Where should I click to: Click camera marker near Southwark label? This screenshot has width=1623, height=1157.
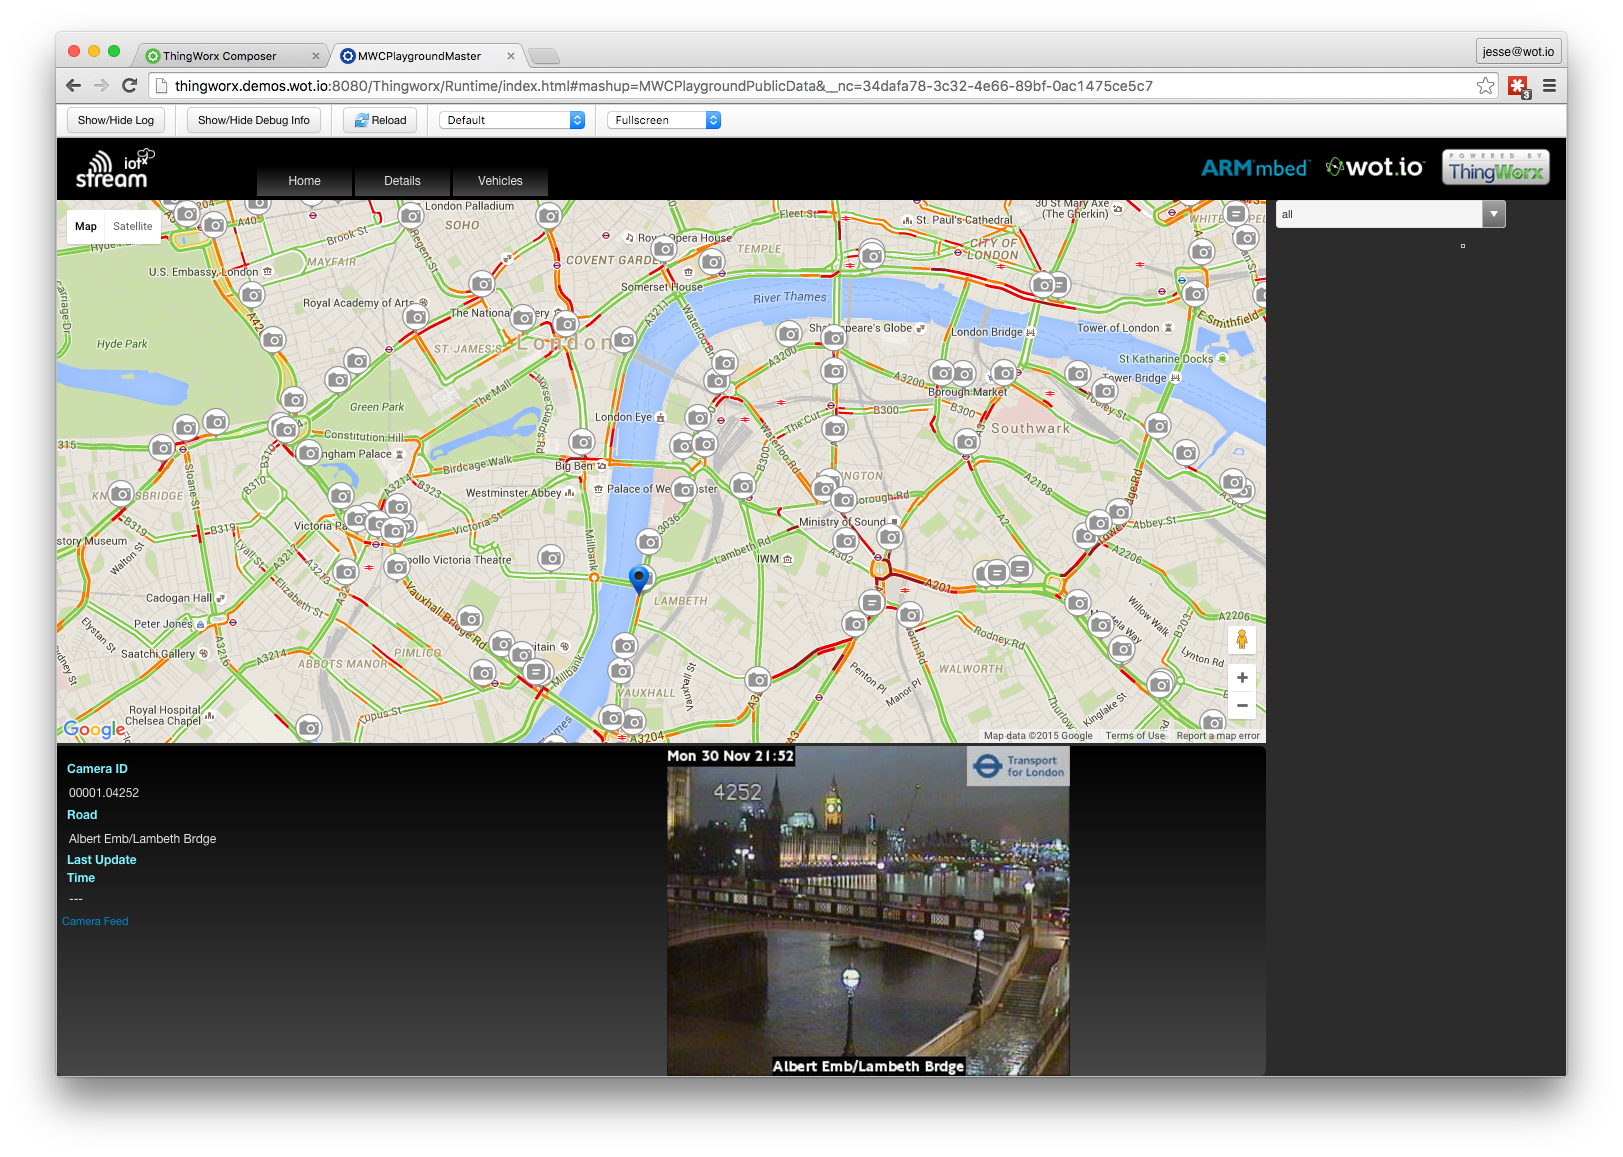(966, 441)
